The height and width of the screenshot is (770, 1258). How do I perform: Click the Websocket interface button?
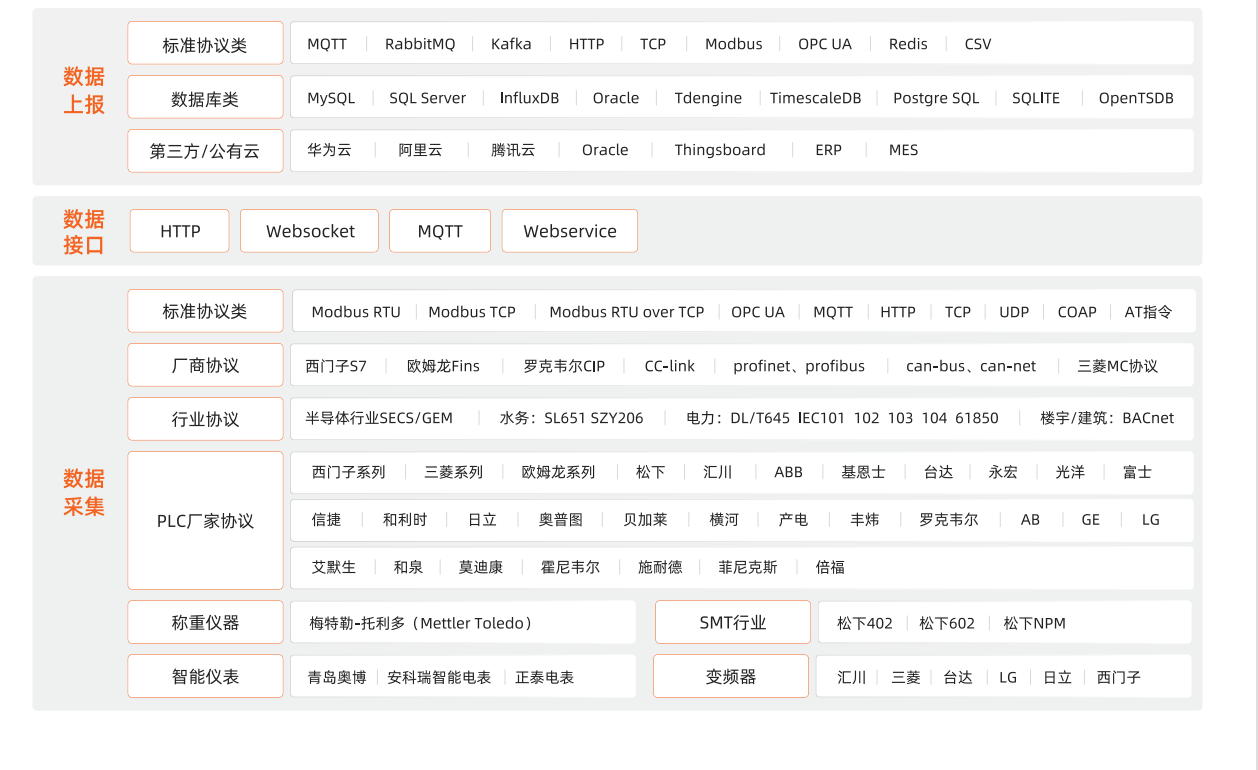click(310, 231)
